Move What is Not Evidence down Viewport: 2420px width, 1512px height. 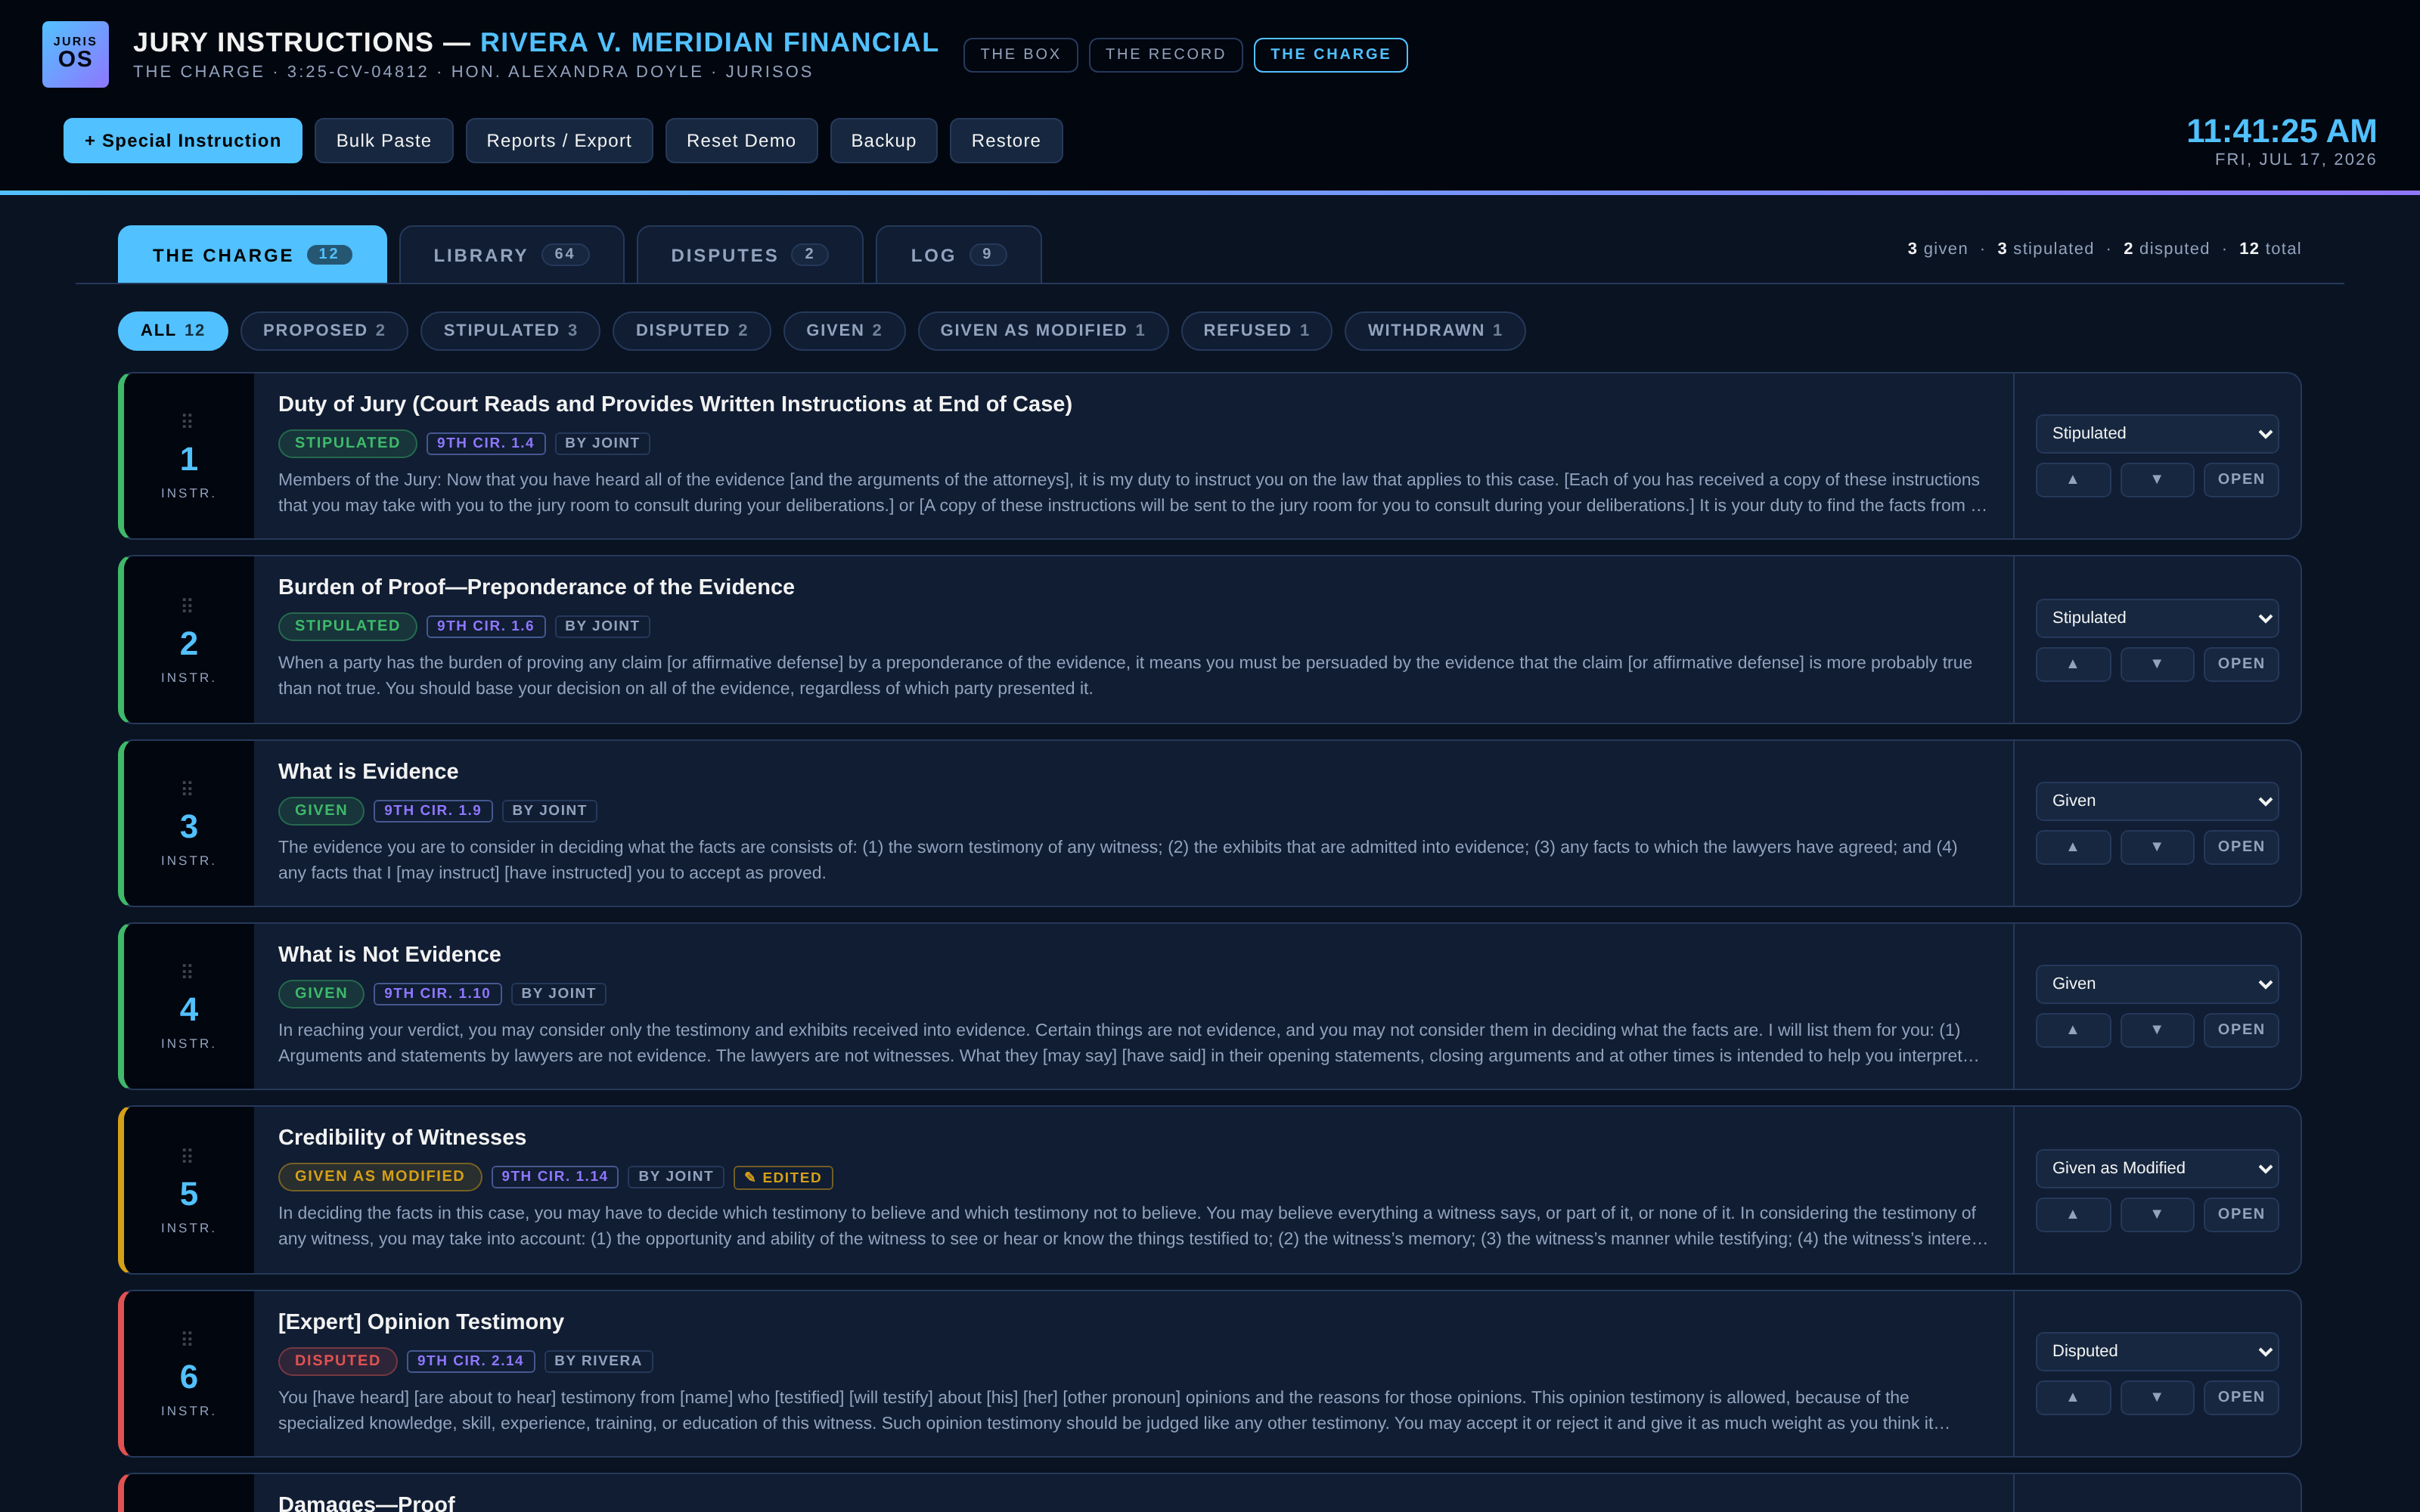tap(2157, 1030)
